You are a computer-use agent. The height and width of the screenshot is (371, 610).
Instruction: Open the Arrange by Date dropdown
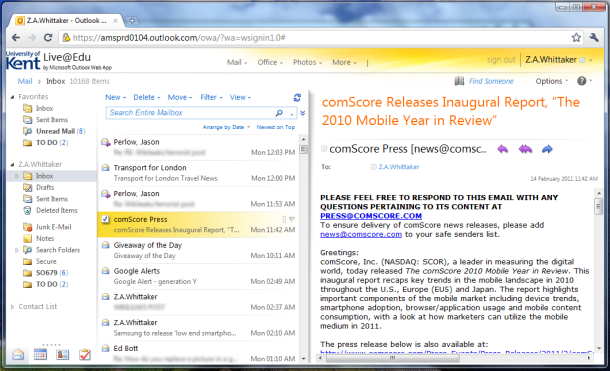[226, 127]
